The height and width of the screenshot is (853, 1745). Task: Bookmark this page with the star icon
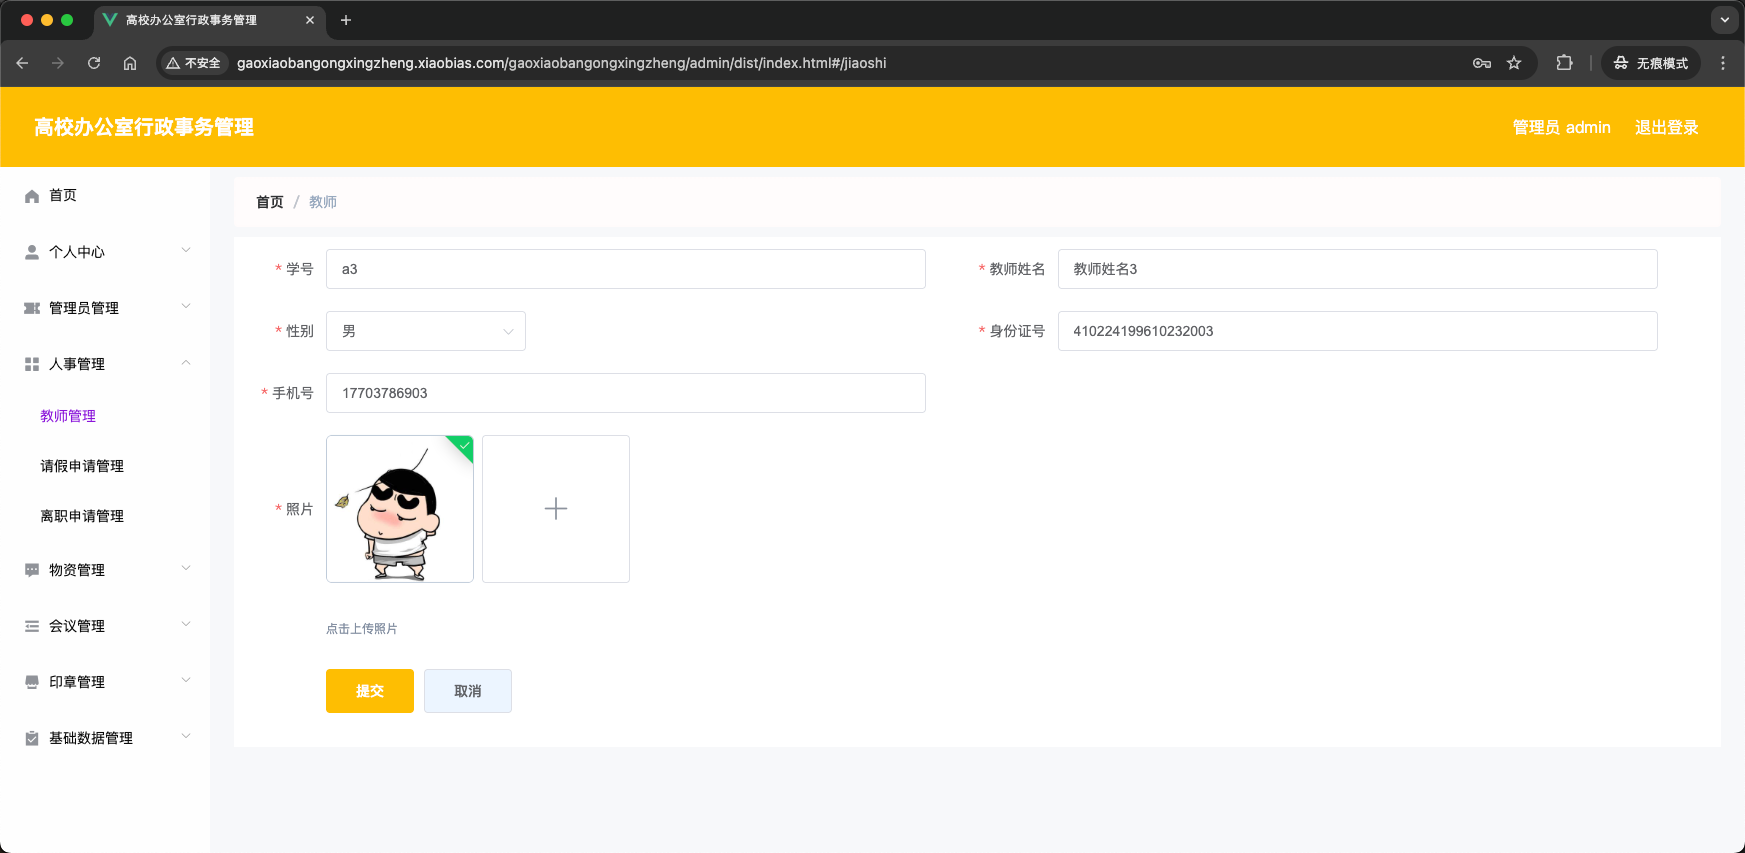tap(1514, 63)
